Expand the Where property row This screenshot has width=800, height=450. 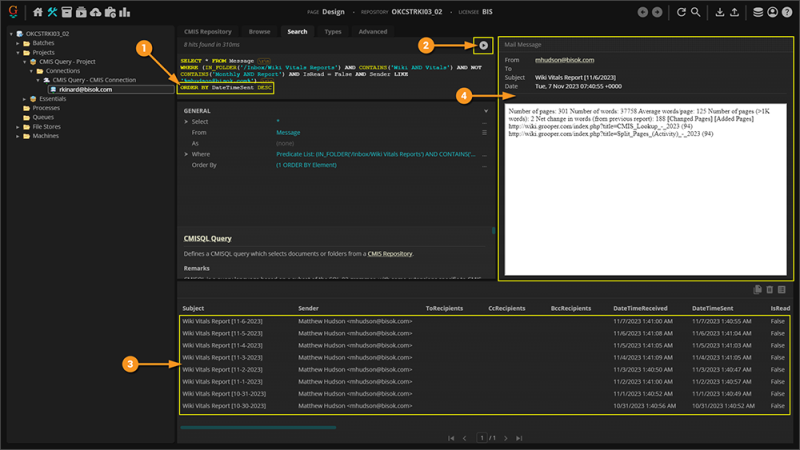(186, 154)
